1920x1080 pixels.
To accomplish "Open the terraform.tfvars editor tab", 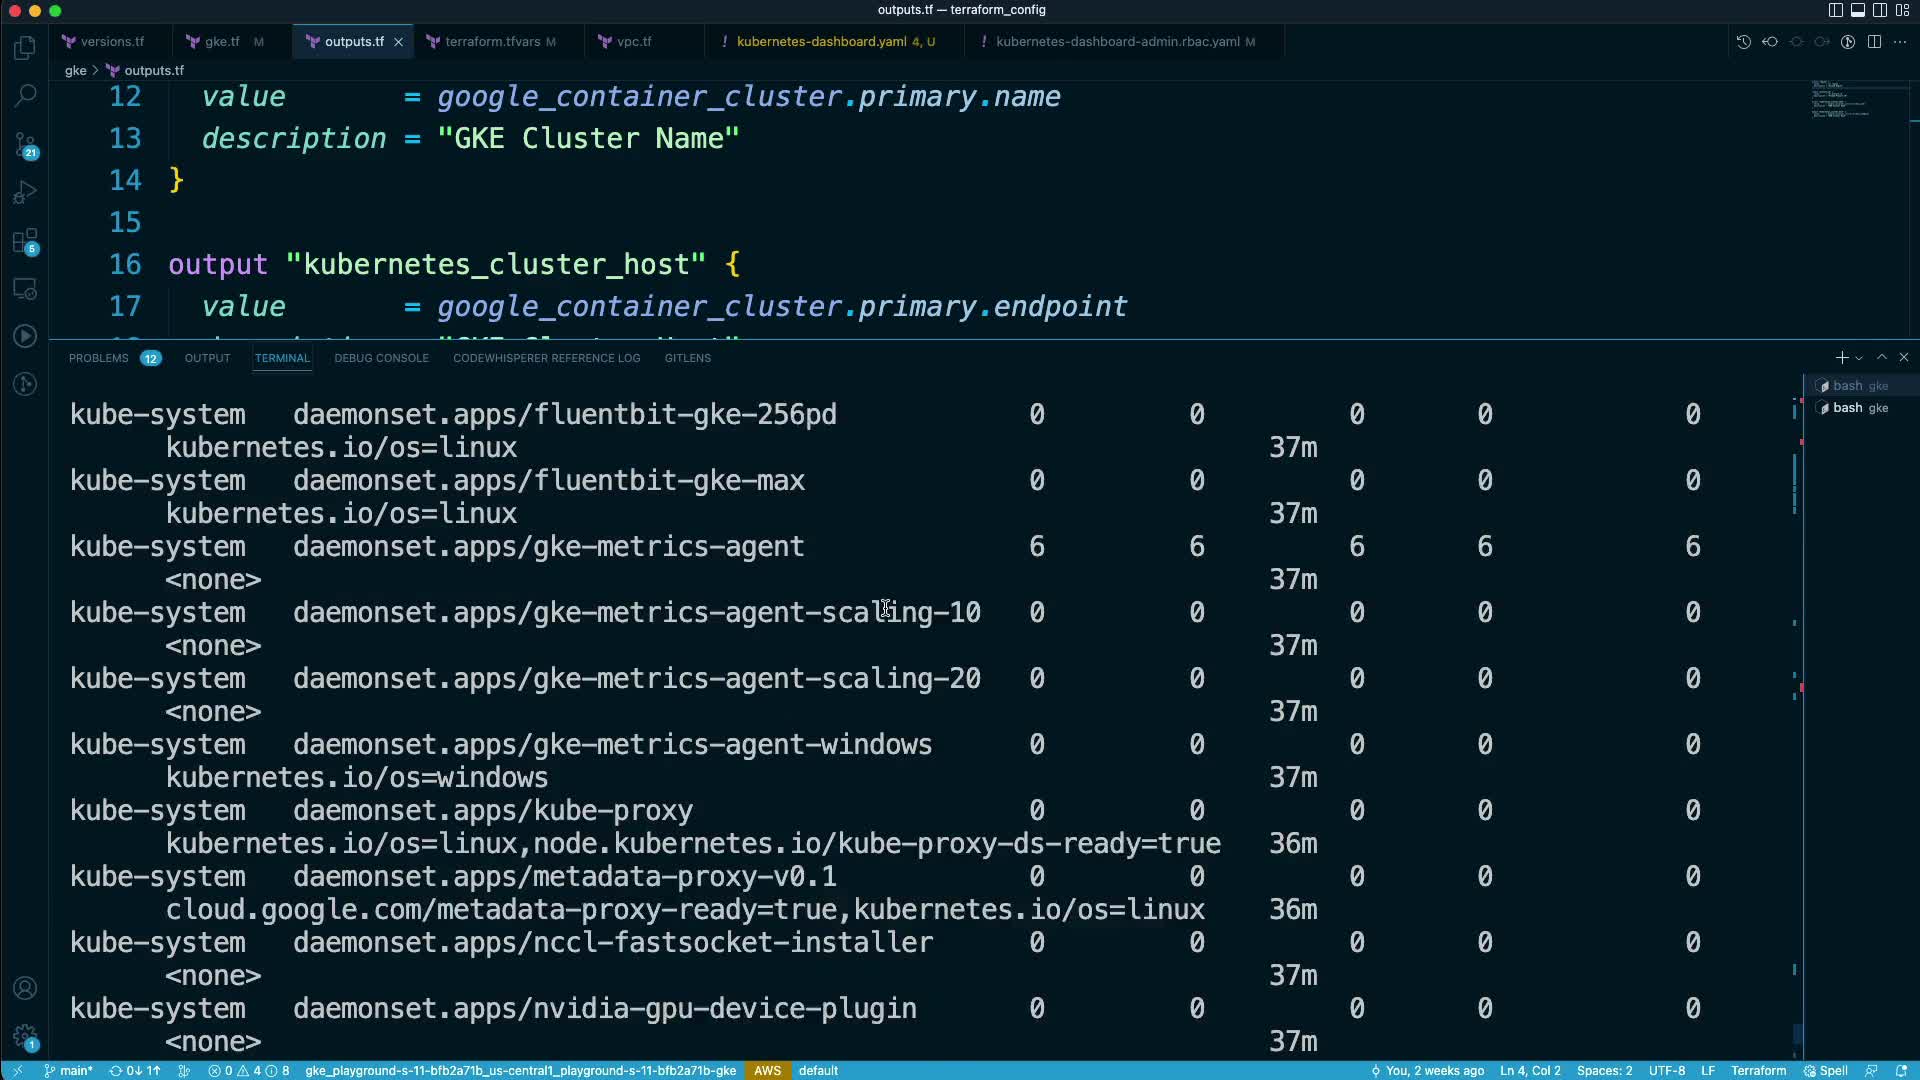I will pyautogui.click(x=491, y=42).
